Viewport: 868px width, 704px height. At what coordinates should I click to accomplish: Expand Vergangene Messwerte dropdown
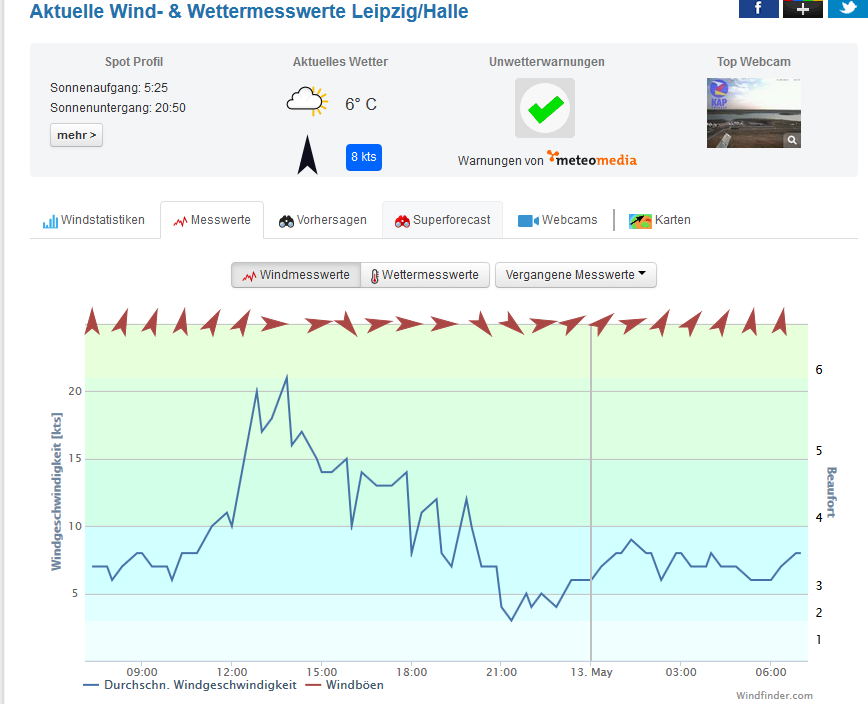tap(576, 275)
